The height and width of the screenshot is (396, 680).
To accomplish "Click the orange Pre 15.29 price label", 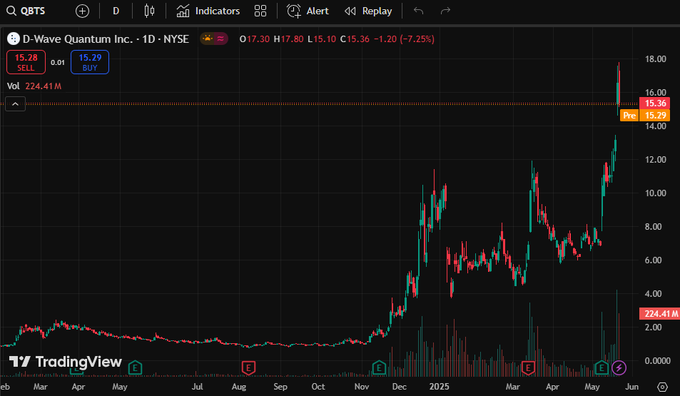I will (645, 115).
